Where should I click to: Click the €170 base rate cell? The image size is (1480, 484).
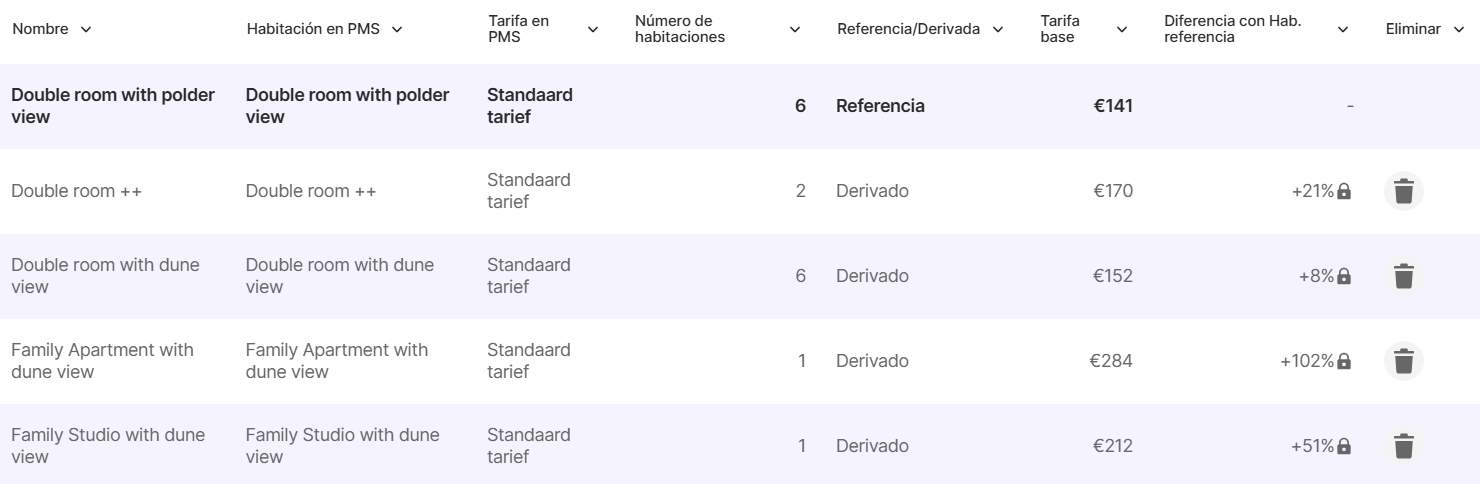1113,191
